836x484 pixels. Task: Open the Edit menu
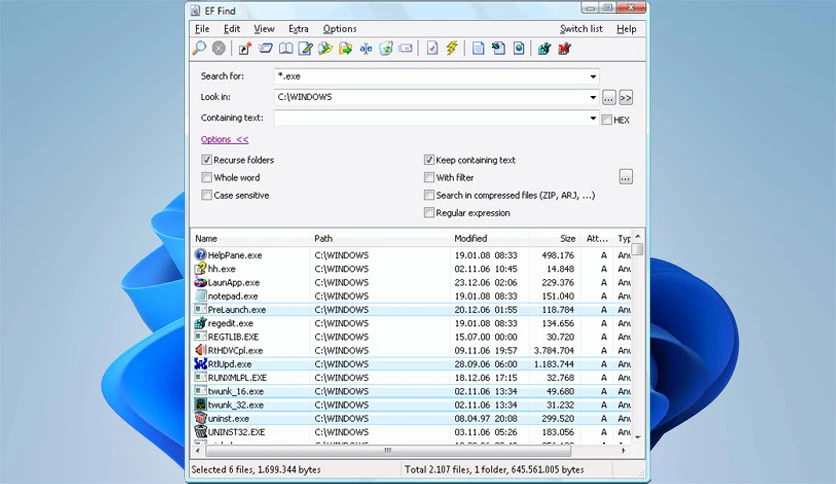click(231, 29)
